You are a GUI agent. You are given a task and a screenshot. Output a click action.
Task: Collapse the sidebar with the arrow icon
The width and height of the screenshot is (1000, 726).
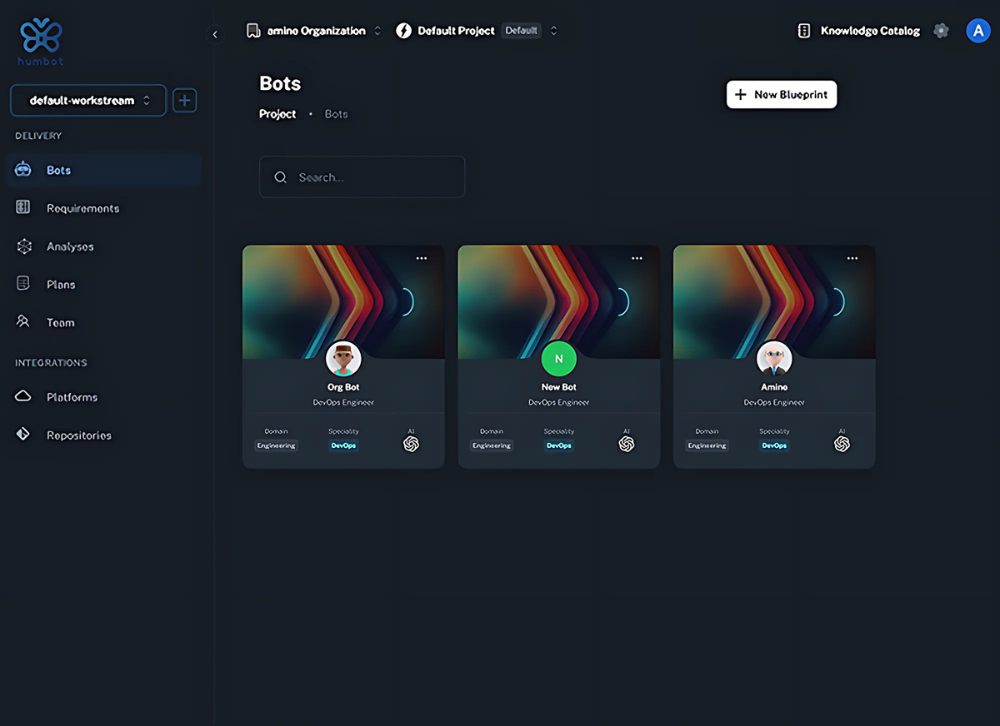click(x=215, y=34)
